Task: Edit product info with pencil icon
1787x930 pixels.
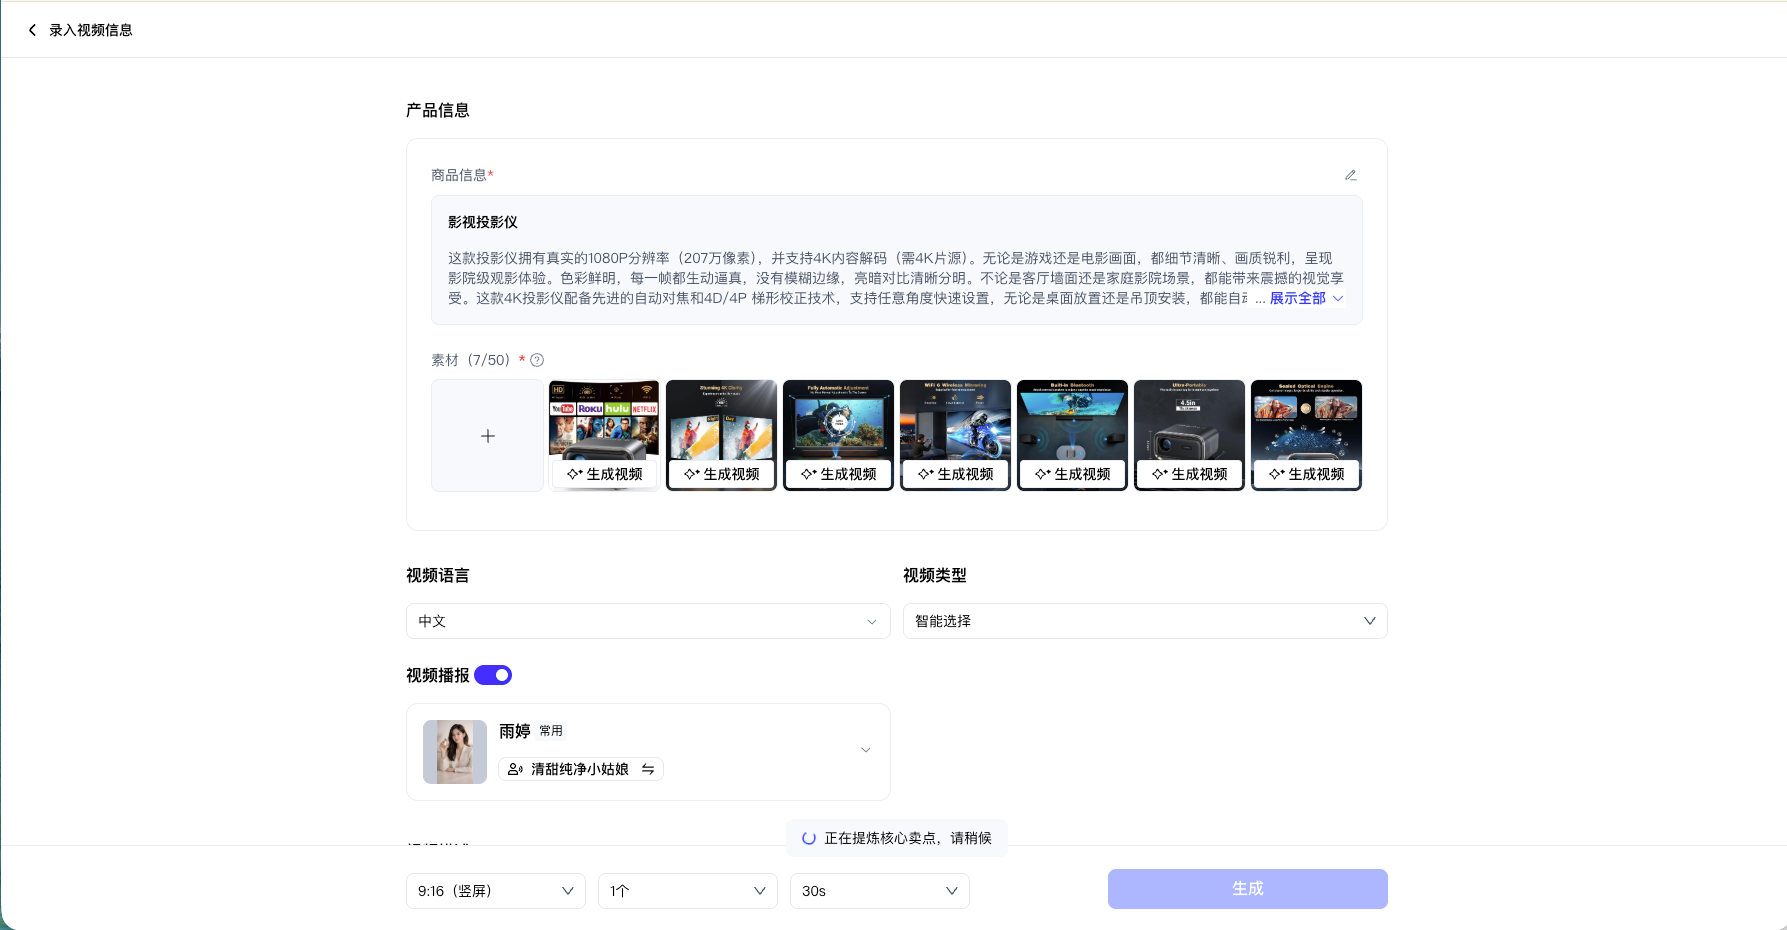Action: [x=1350, y=175]
